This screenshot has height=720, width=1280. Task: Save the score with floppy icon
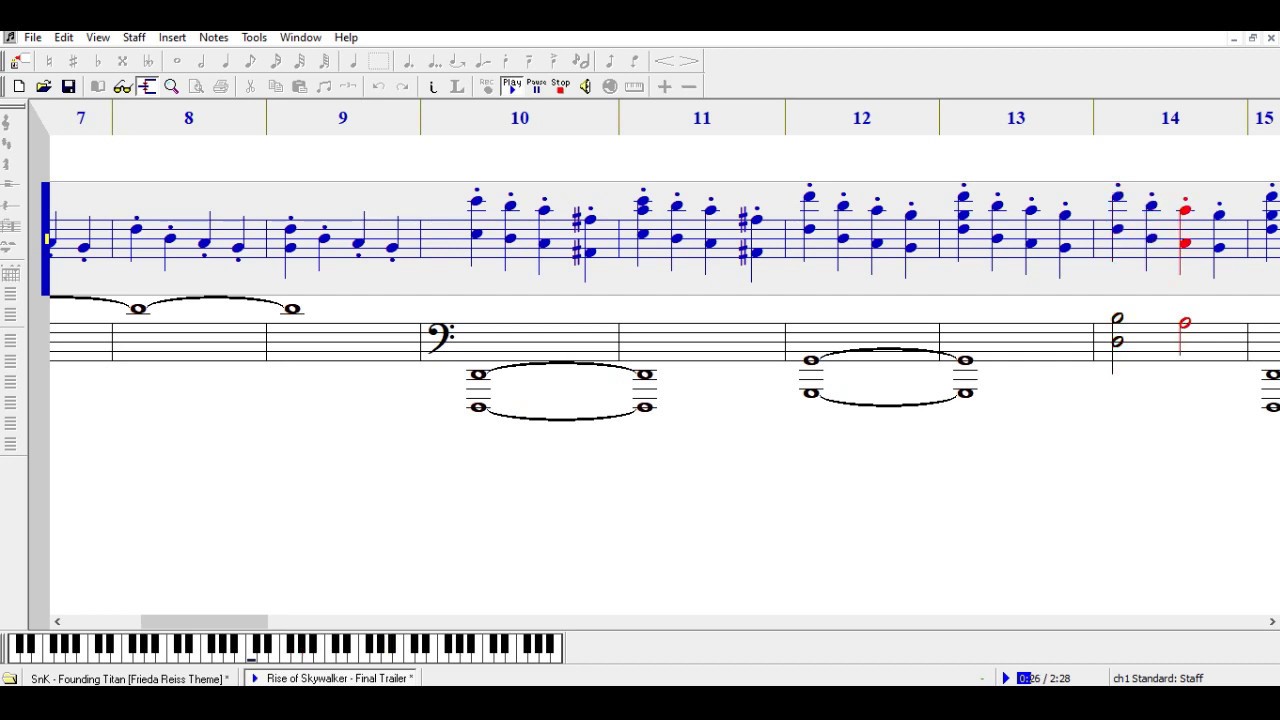coord(68,87)
